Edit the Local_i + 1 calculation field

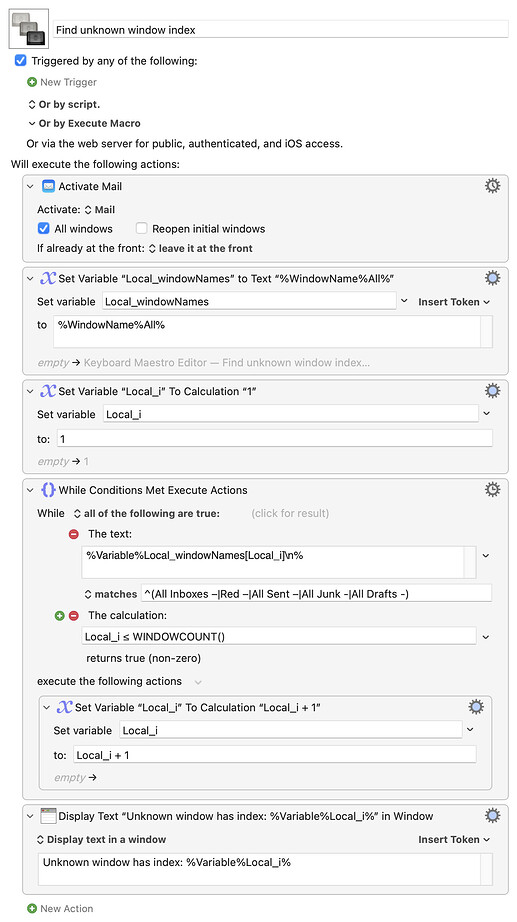(x=275, y=755)
